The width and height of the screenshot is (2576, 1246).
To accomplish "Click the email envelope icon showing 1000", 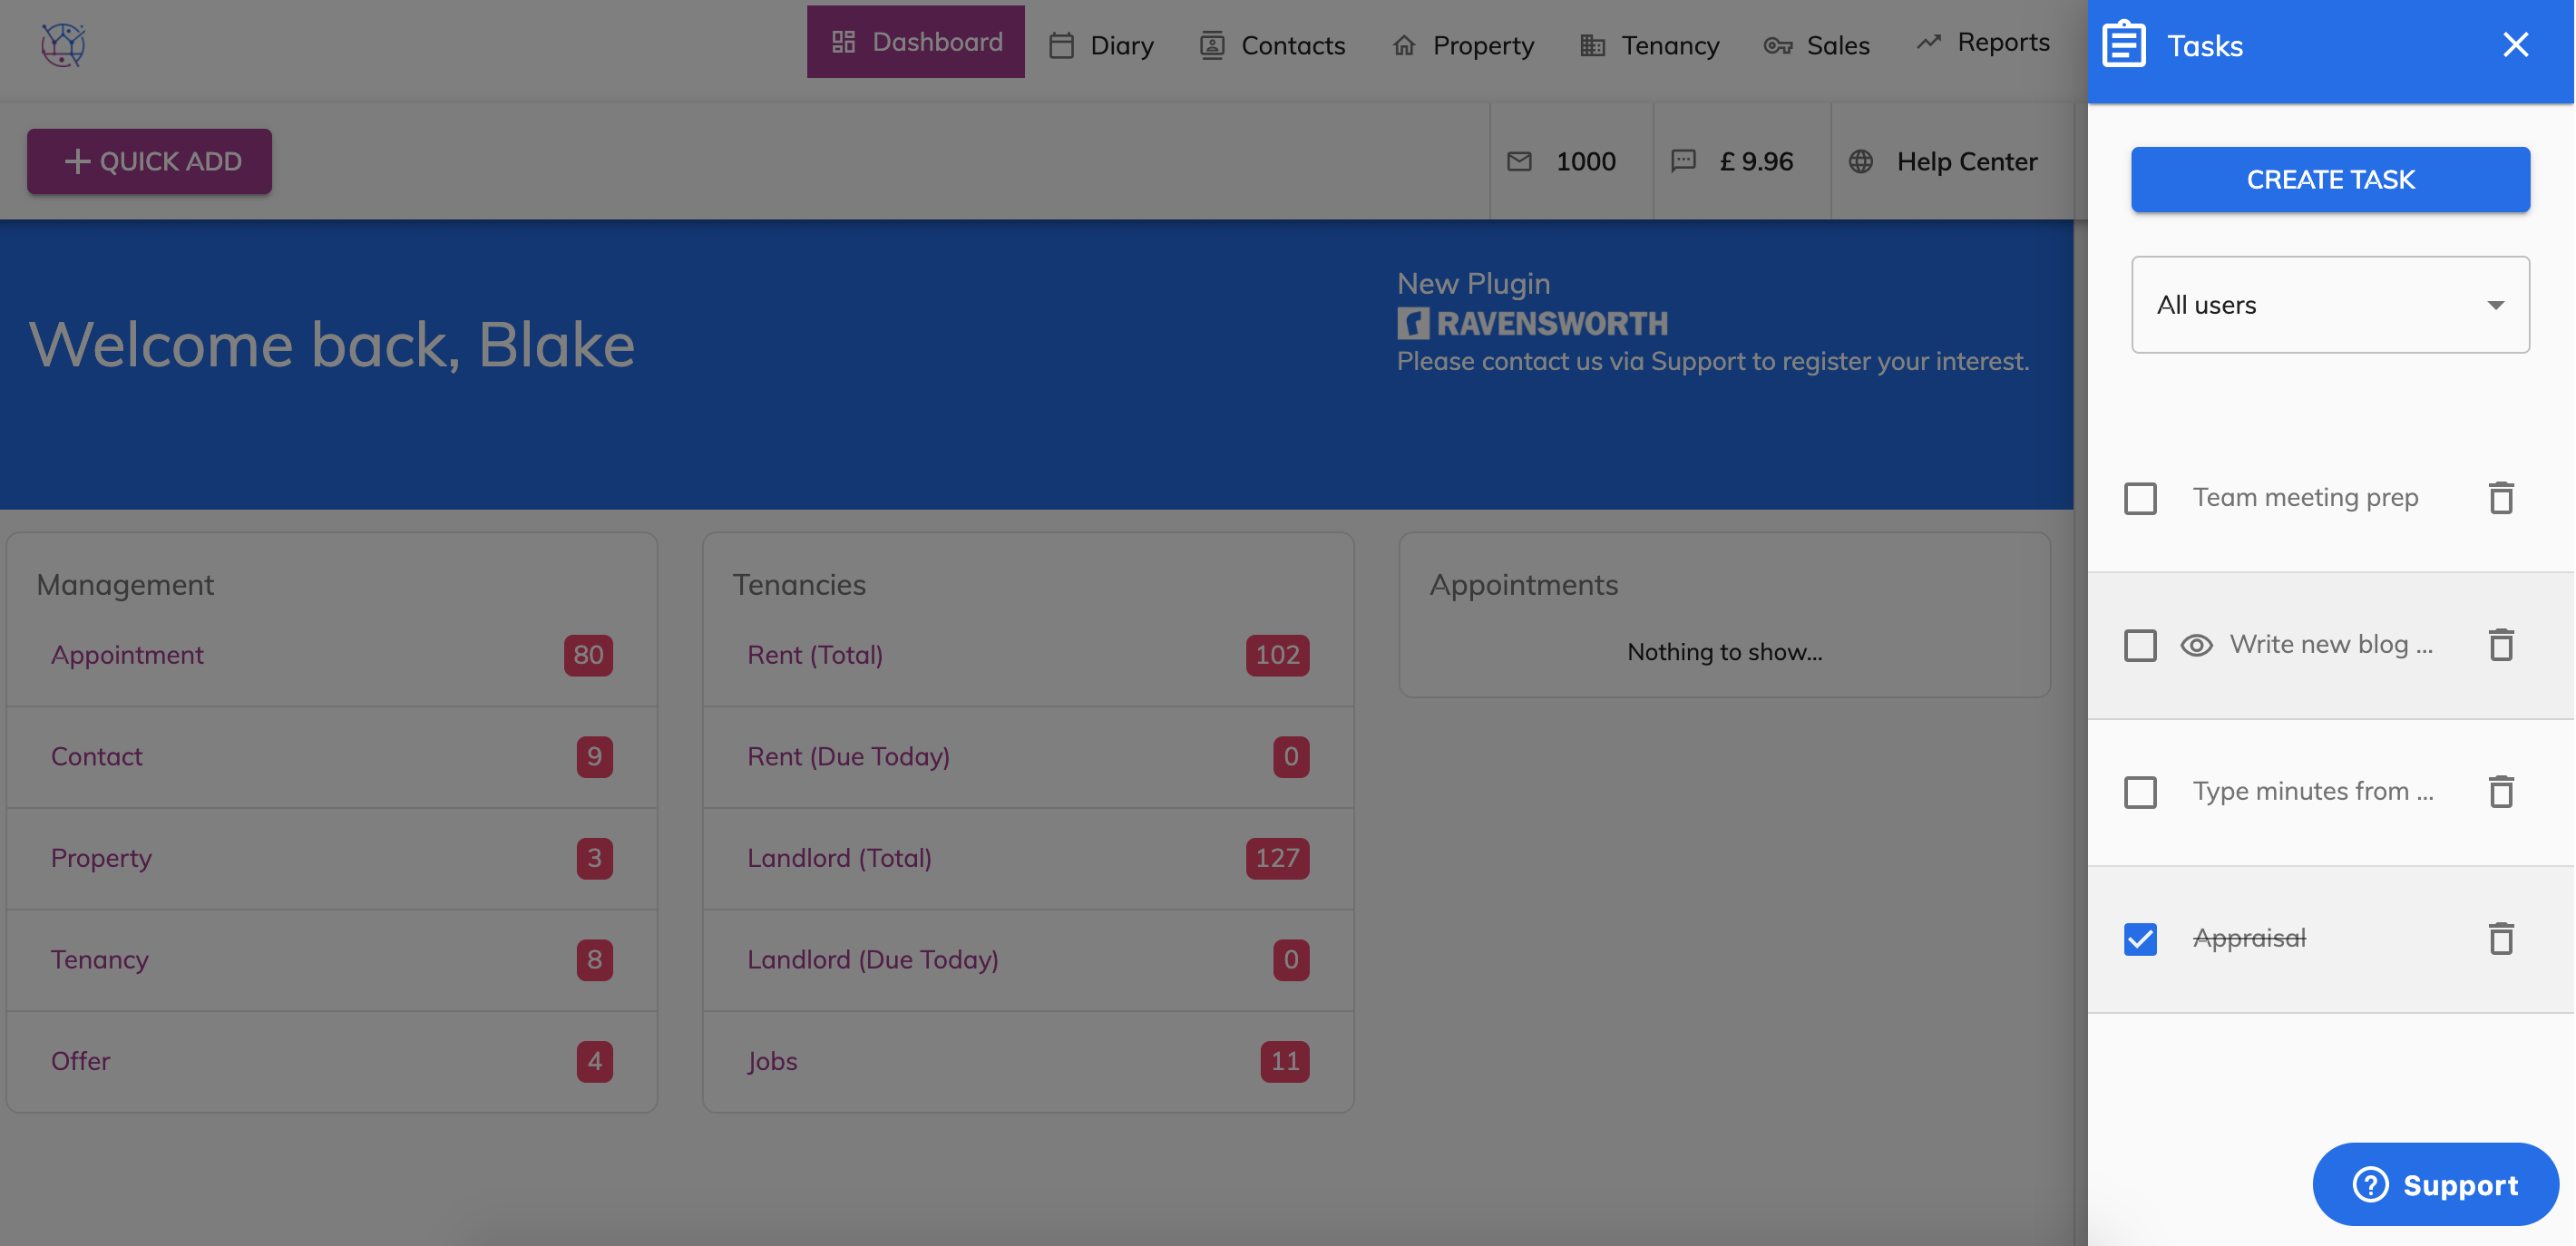I will 1519,161.
